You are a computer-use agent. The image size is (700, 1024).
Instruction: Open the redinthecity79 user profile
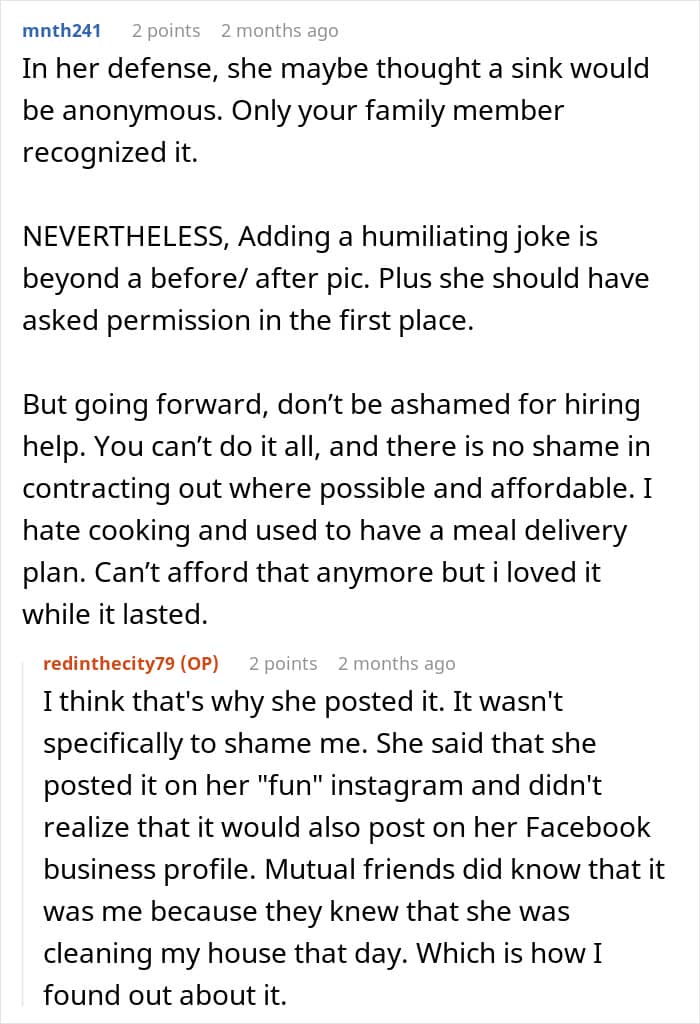click(x=108, y=663)
